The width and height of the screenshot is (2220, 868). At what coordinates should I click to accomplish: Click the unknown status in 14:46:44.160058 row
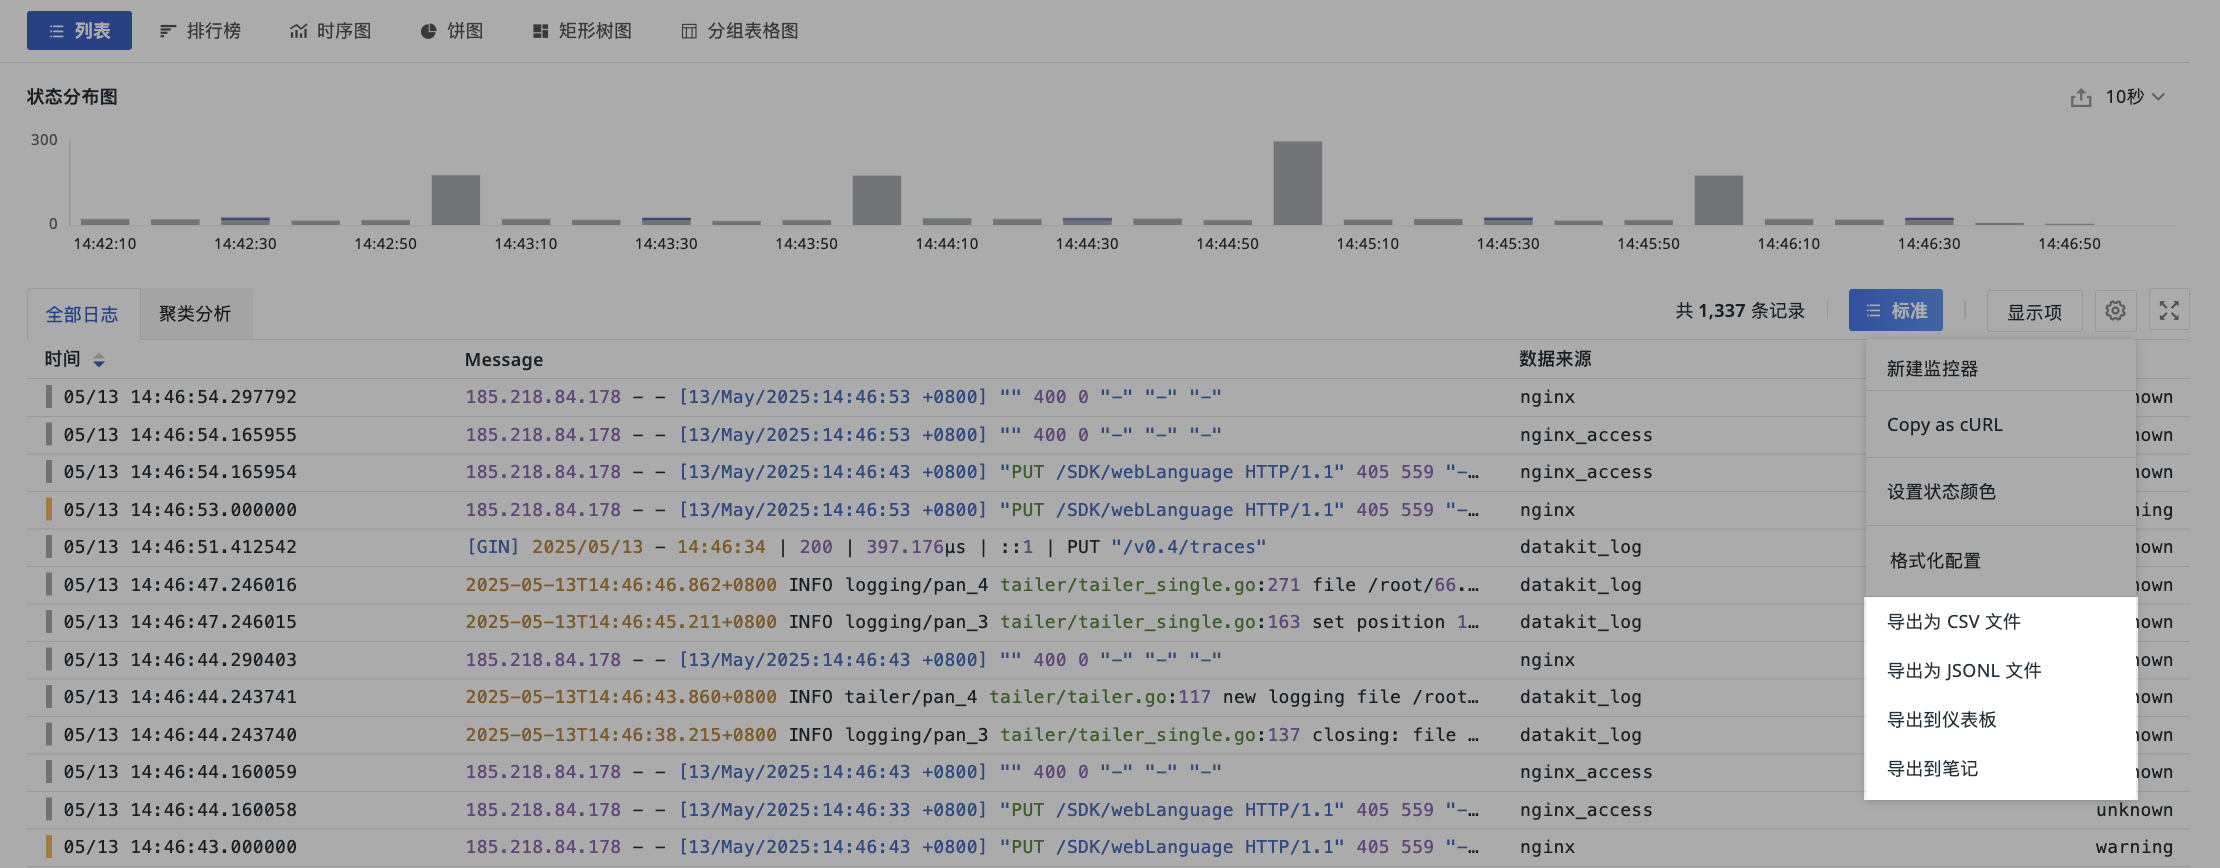[x=2134, y=810]
